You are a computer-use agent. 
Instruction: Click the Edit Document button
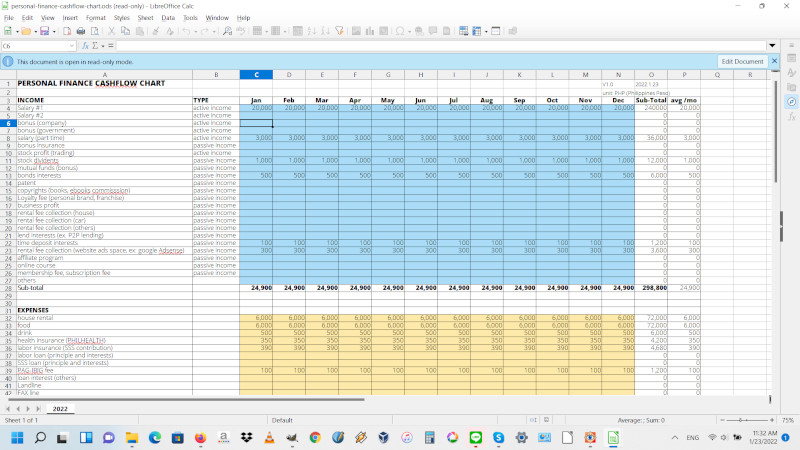[742, 61]
